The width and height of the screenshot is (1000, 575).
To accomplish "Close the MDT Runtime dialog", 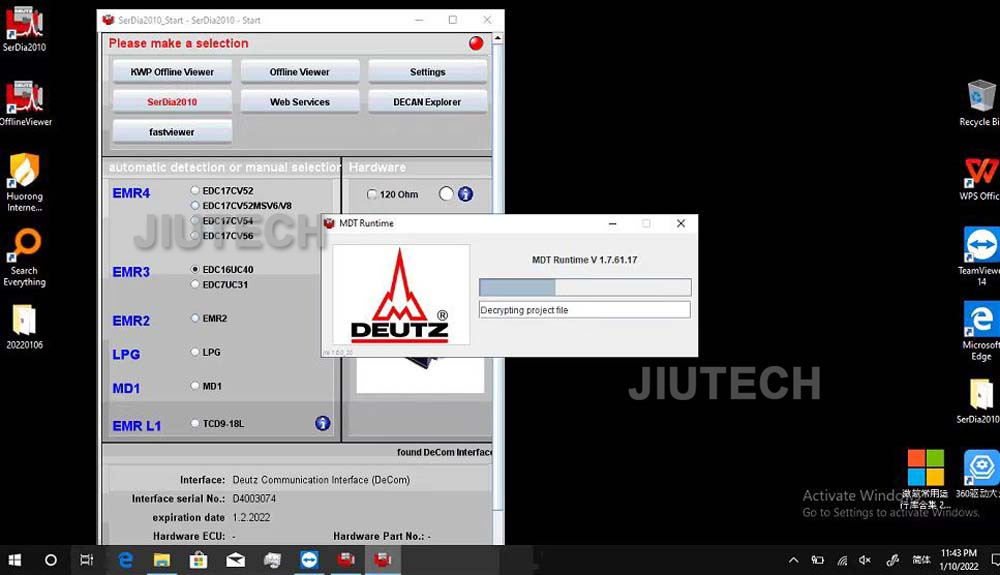I will tap(680, 223).
